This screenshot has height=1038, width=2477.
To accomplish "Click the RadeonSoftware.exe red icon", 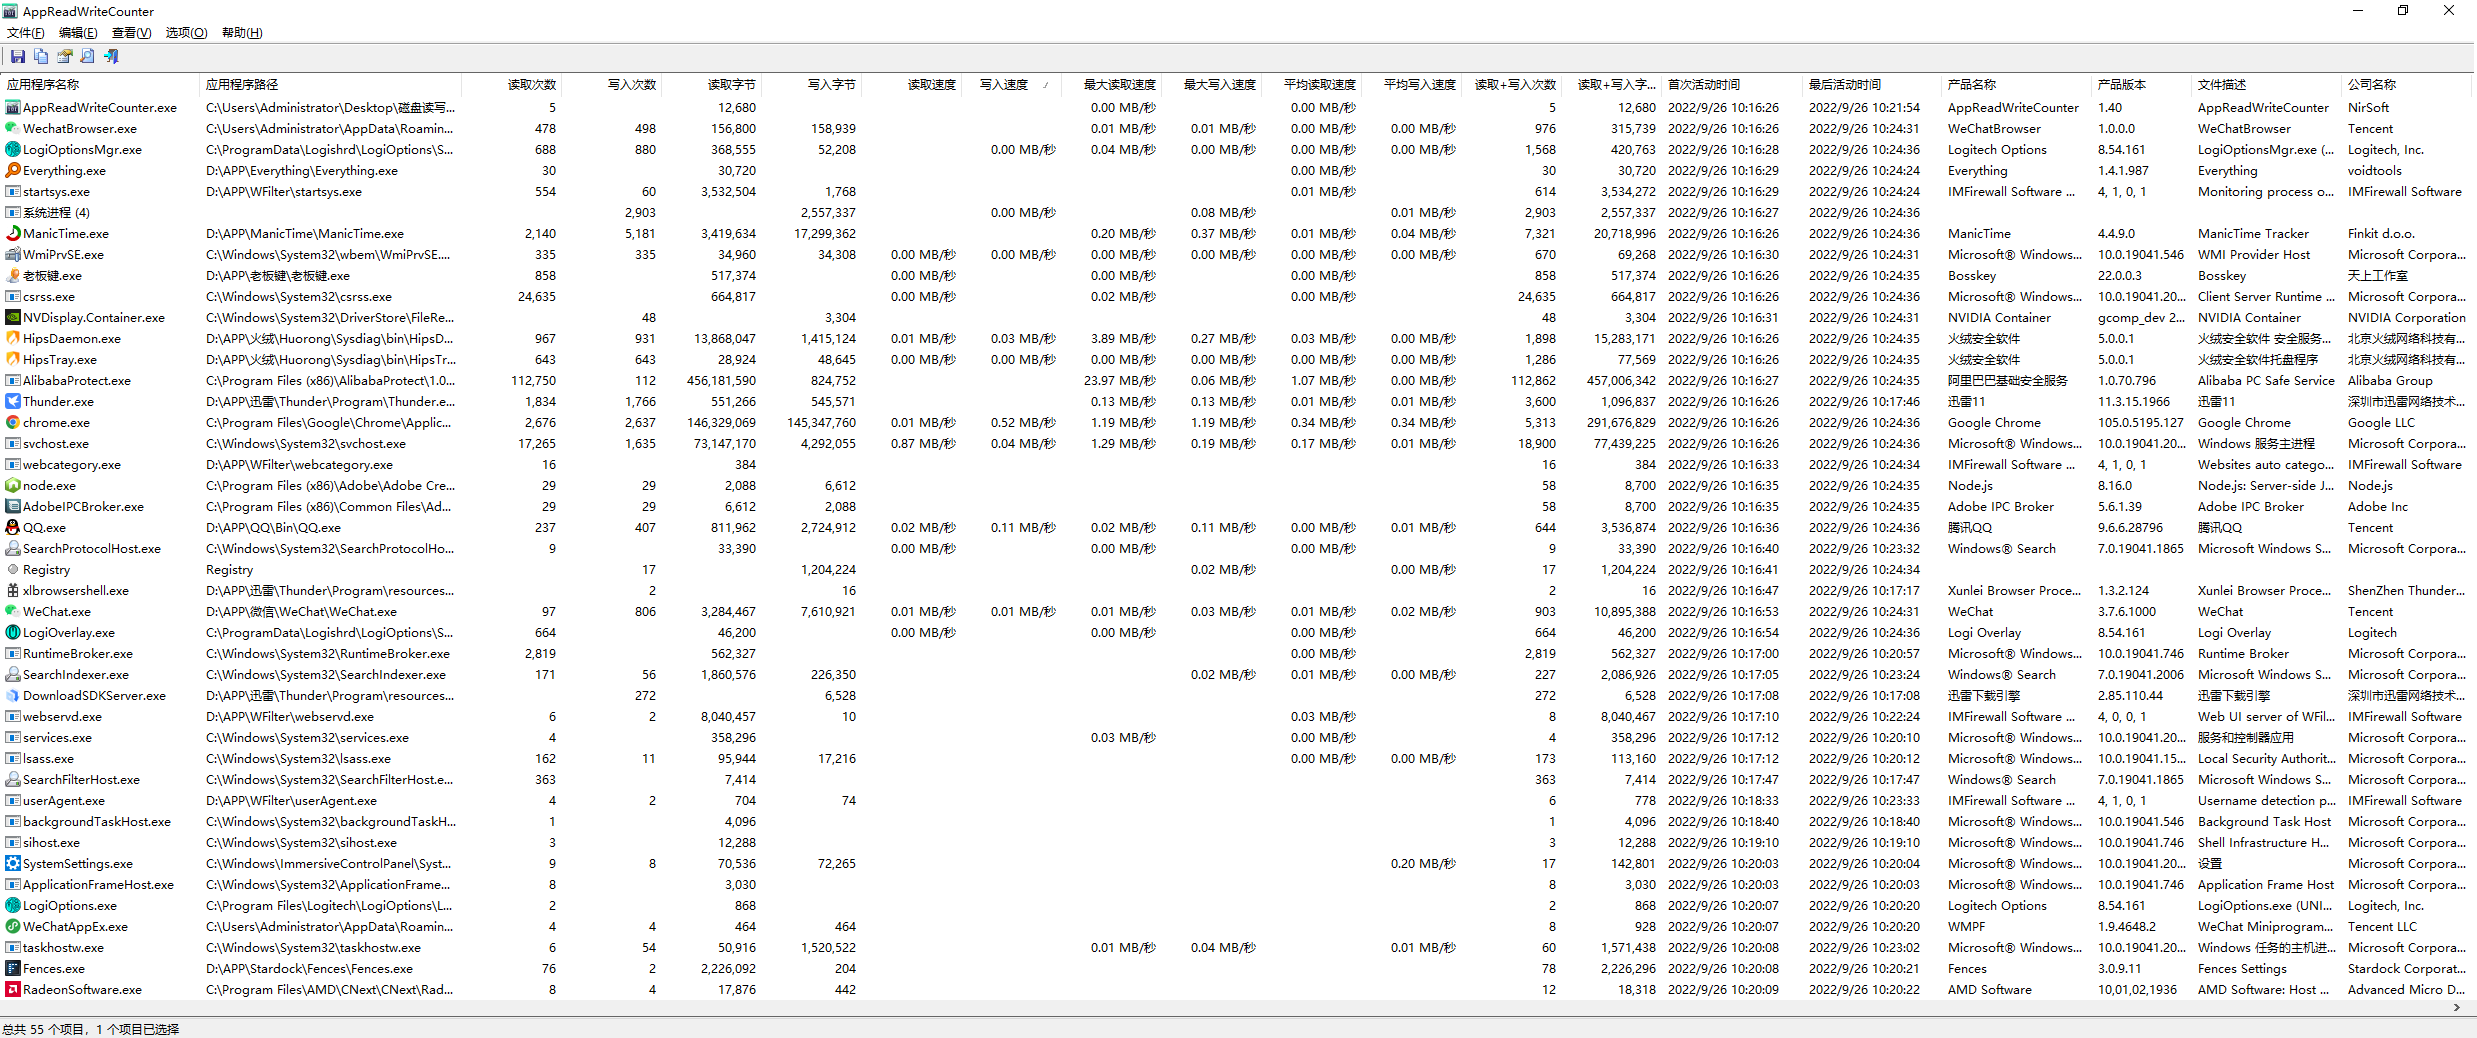I will click(13, 990).
